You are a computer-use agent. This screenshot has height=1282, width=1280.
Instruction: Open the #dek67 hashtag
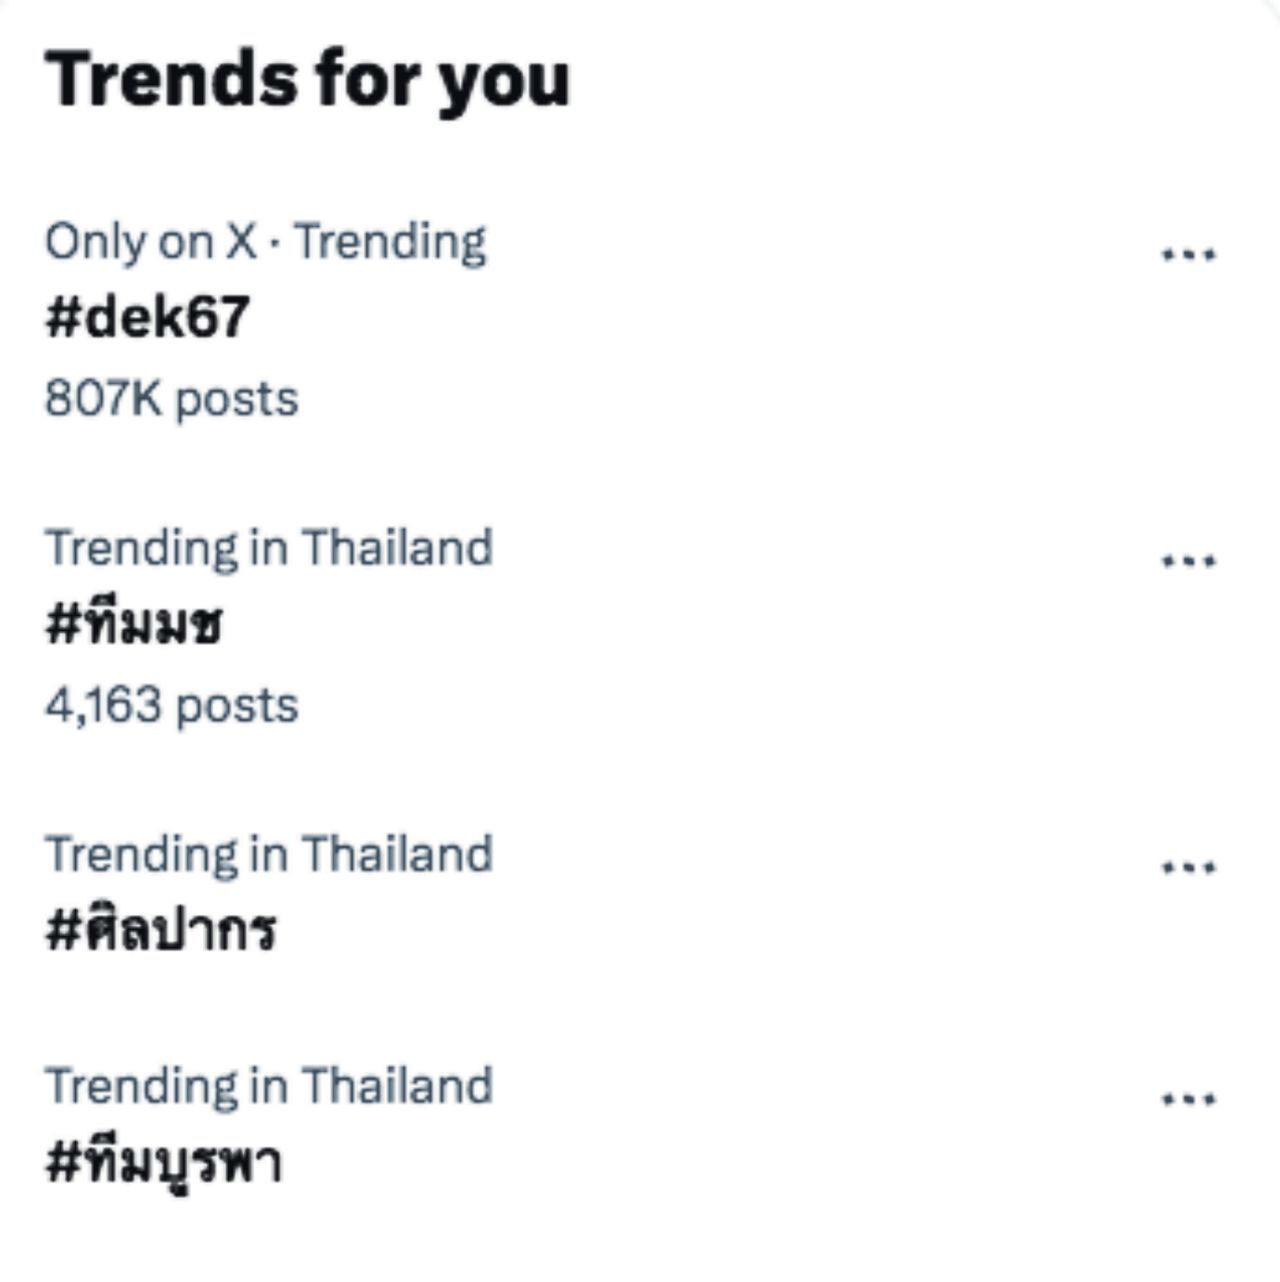[147, 318]
